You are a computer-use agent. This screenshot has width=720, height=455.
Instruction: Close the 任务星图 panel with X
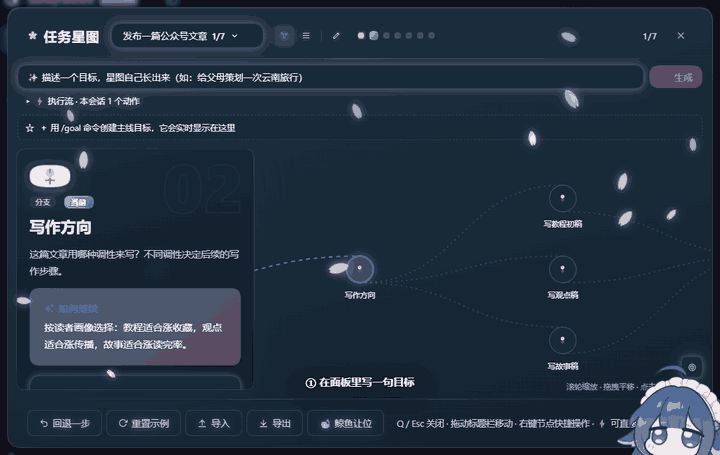[x=681, y=36]
